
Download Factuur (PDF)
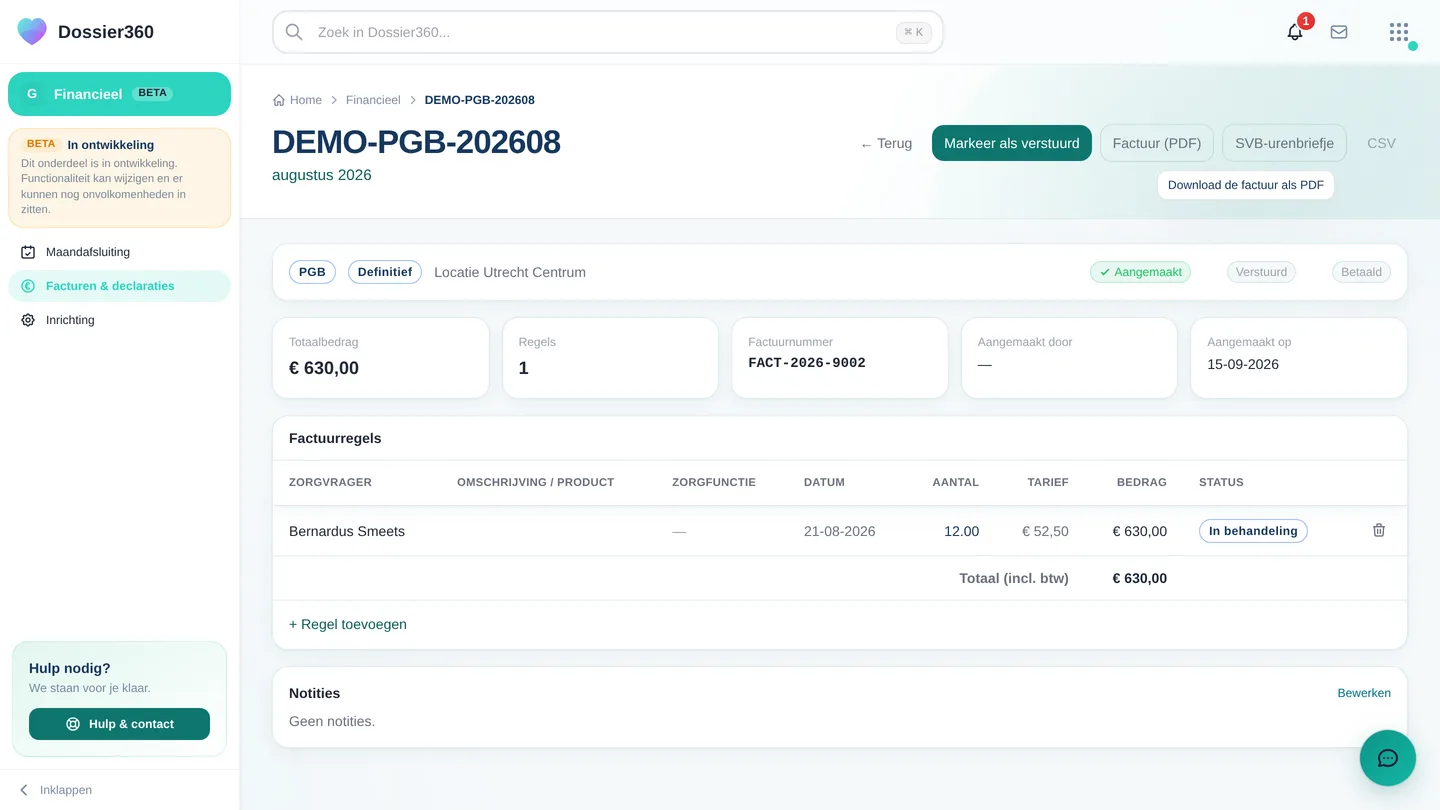(1157, 143)
